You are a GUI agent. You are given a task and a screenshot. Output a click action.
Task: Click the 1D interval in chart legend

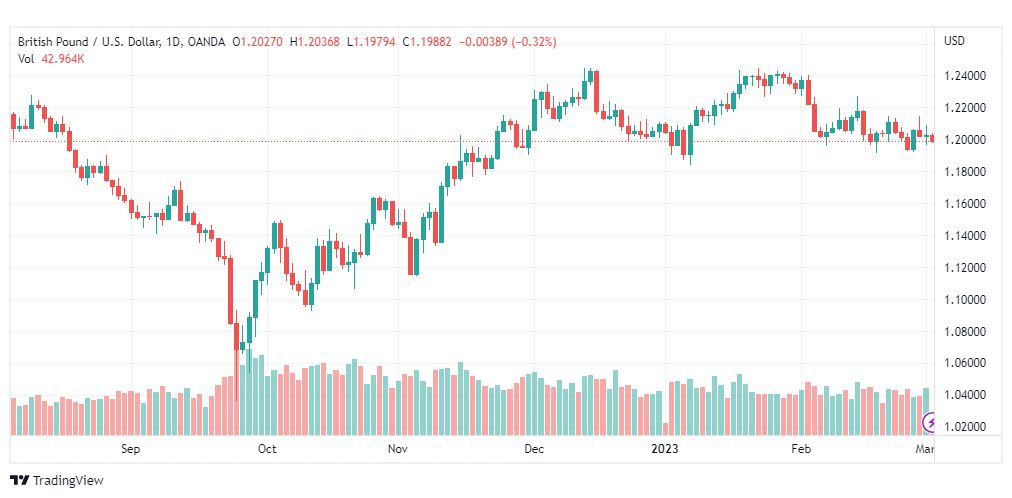pos(170,42)
